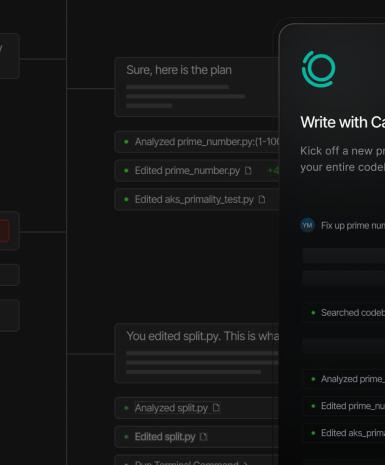Open file icon beside Edited aks_primality_test.py

coord(262,199)
